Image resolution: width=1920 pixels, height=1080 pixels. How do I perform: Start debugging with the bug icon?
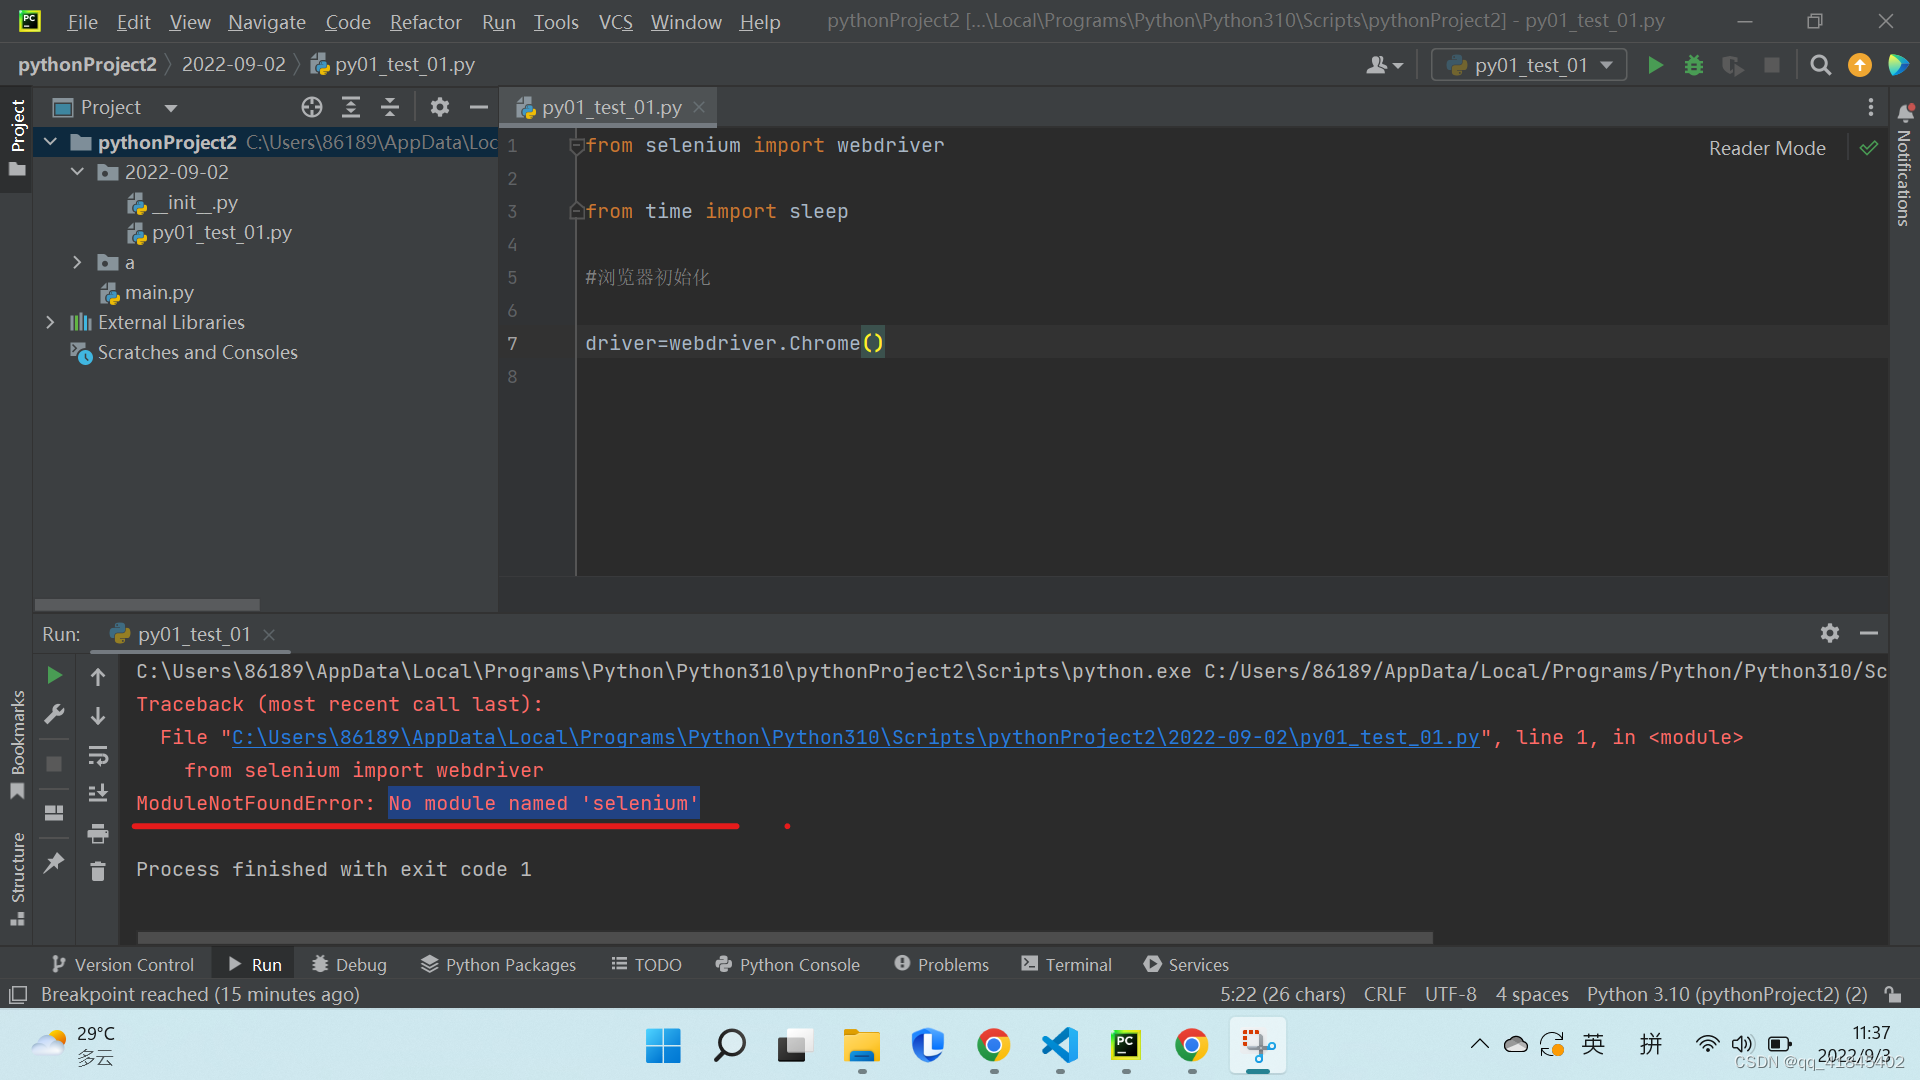tap(1694, 65)
